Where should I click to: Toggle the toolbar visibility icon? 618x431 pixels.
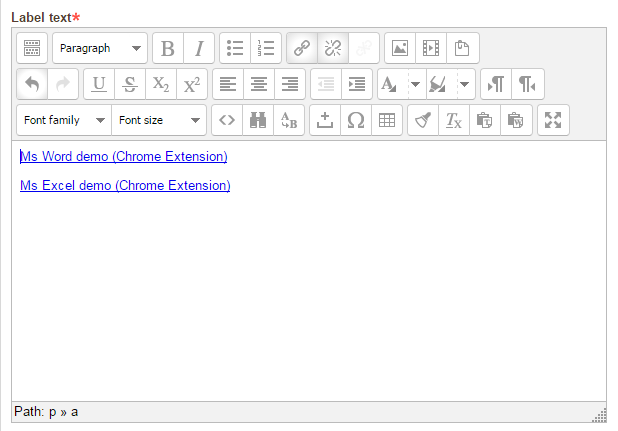point(32,48)
